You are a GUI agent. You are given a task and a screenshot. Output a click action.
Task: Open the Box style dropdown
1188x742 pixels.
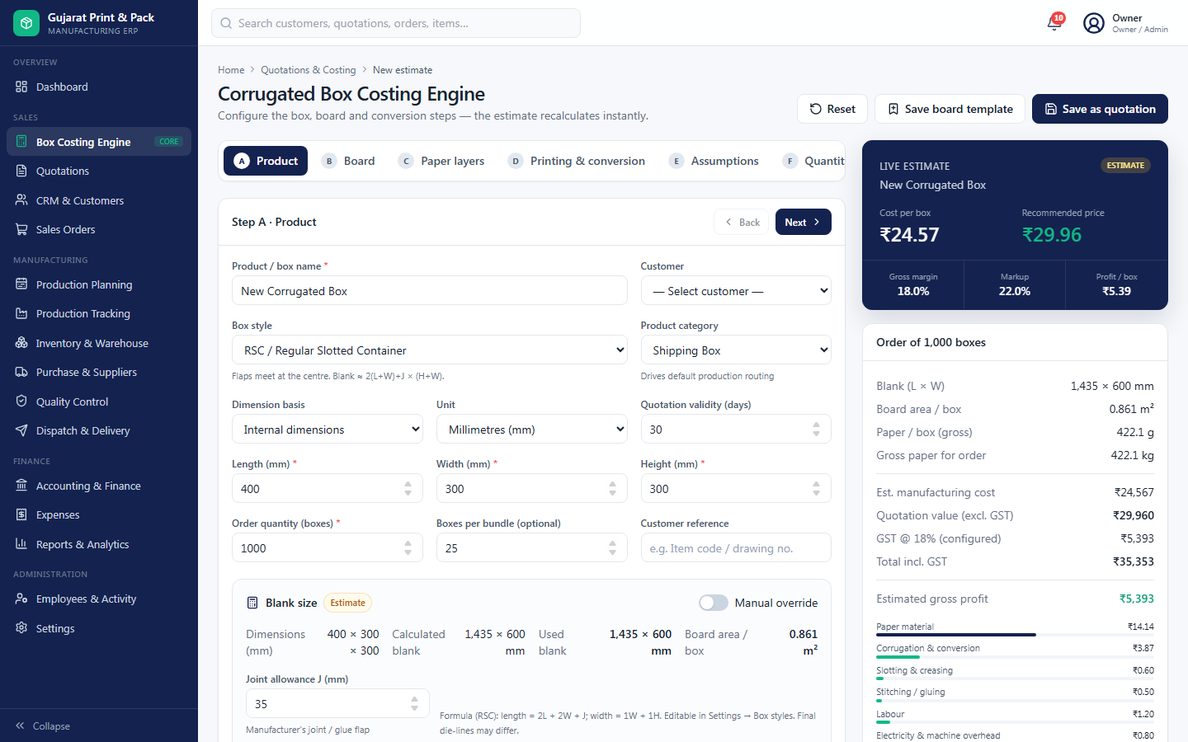click(x=430, y=350)
